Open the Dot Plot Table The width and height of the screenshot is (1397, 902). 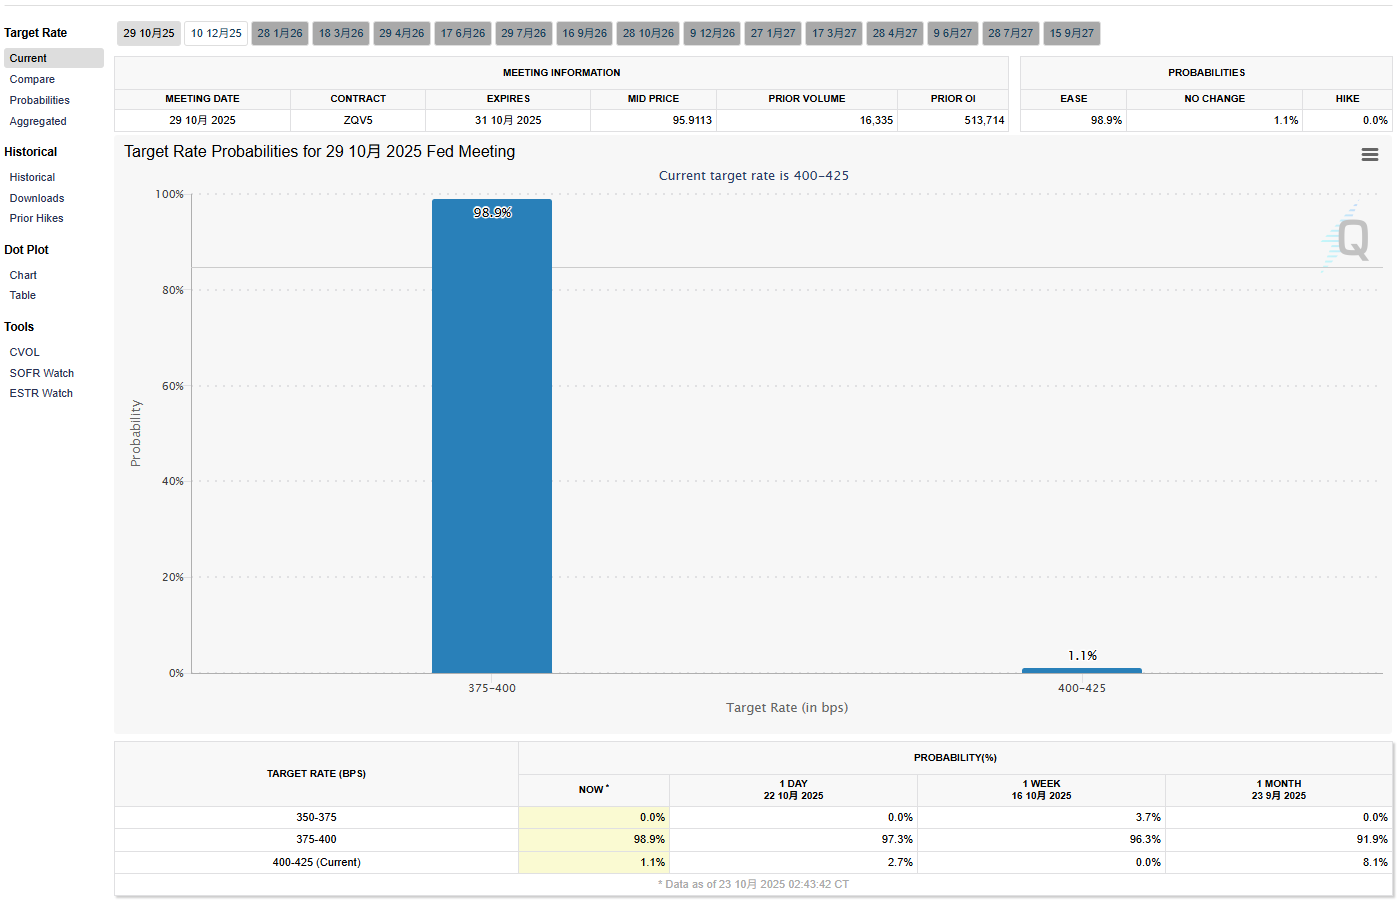pyautogui.click(x=23, y=295)
